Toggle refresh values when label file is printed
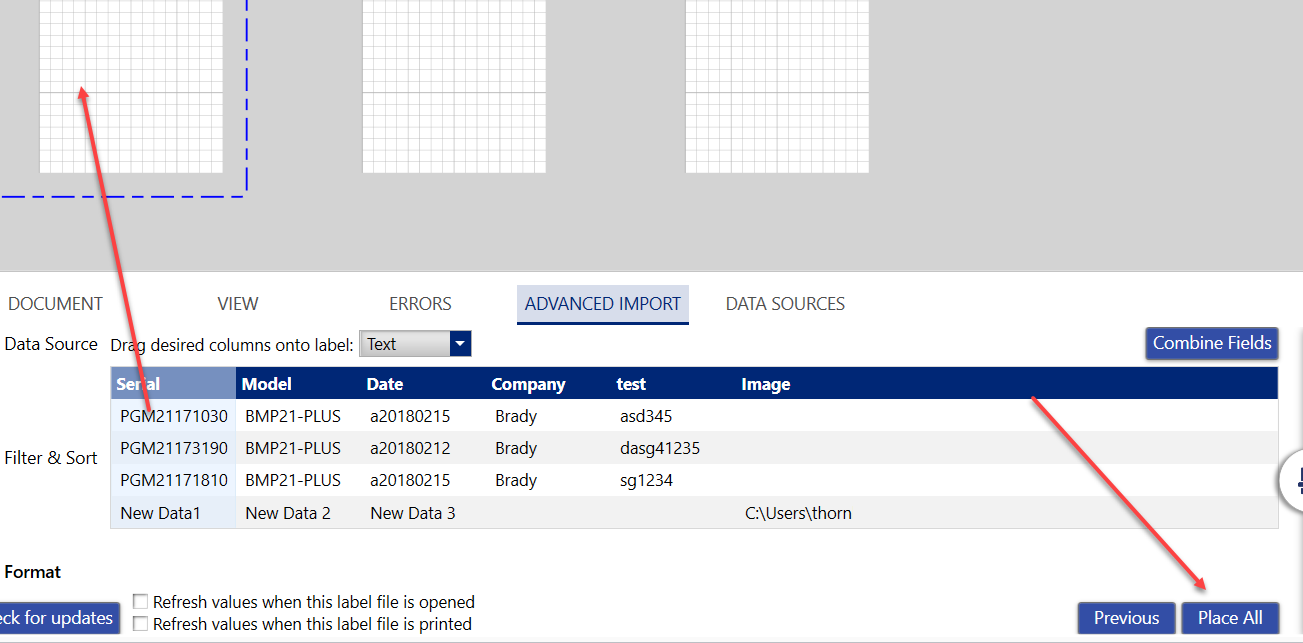This screenshot has width=1303, height=643. [x=141, y=624]
